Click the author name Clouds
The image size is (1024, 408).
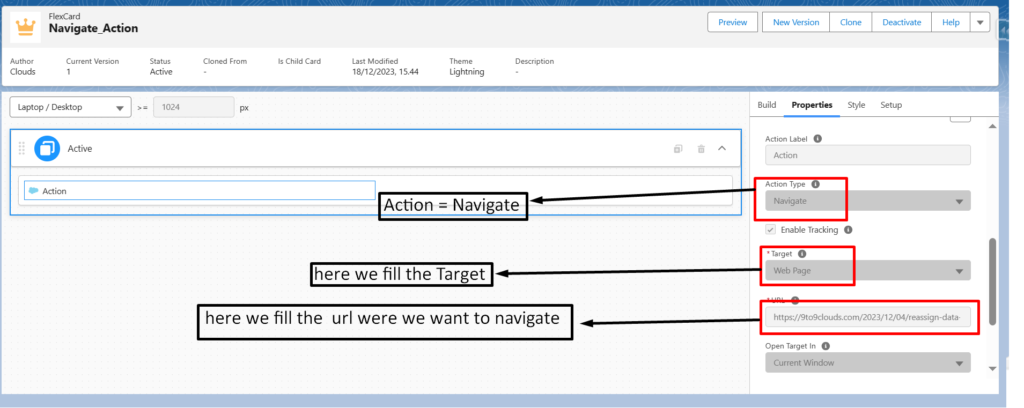tap(23, 72)
